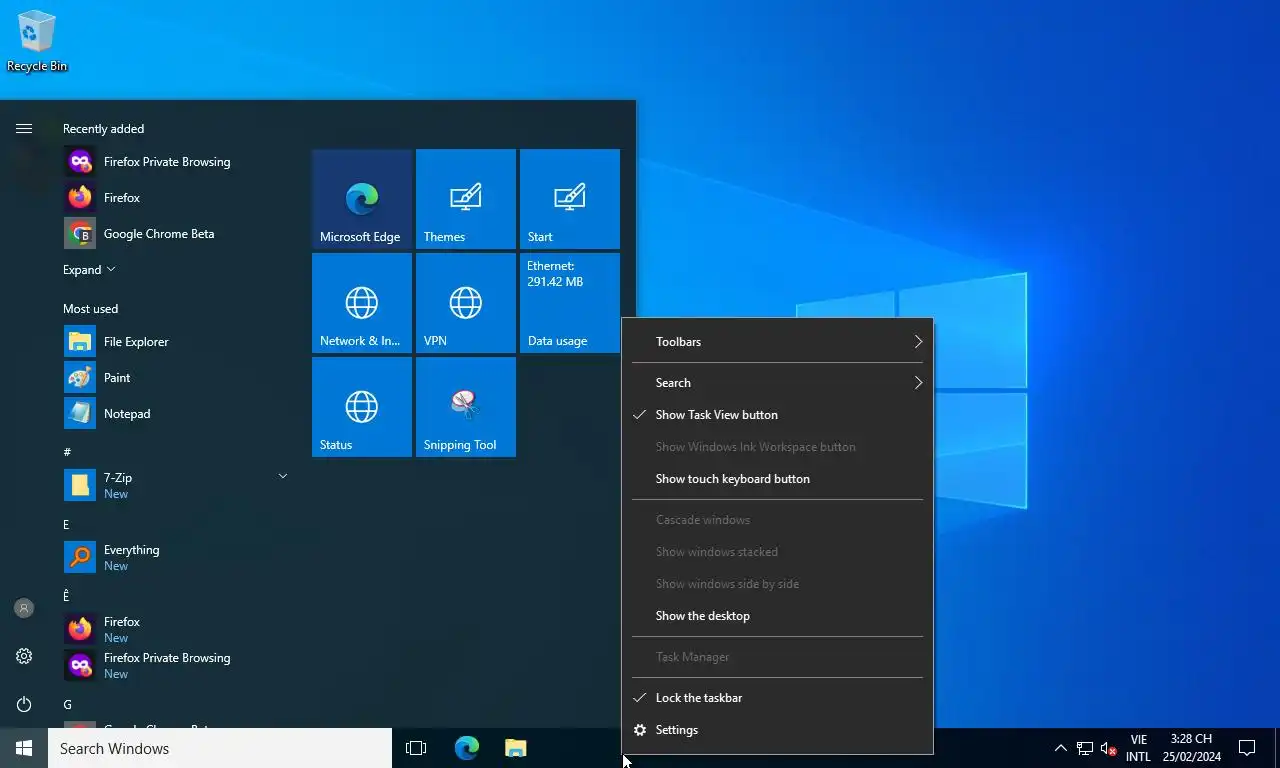Open the Themes tile
This screenshot has width=1280, height=768.
coord(466,199)
